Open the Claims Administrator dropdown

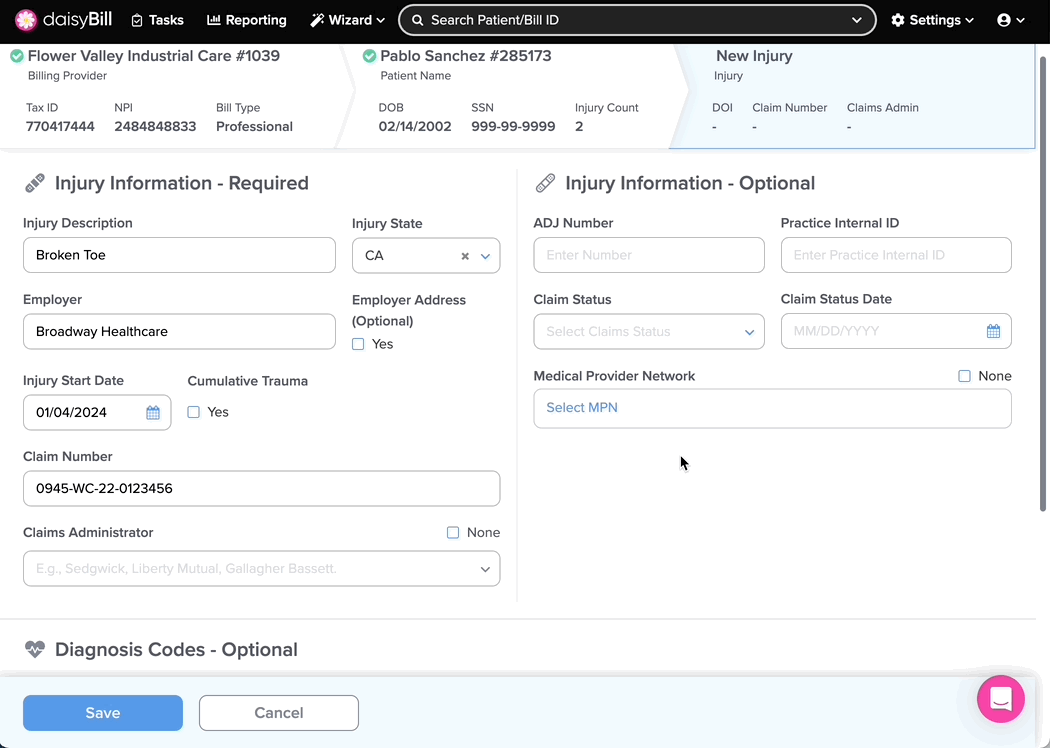[261, 569]
